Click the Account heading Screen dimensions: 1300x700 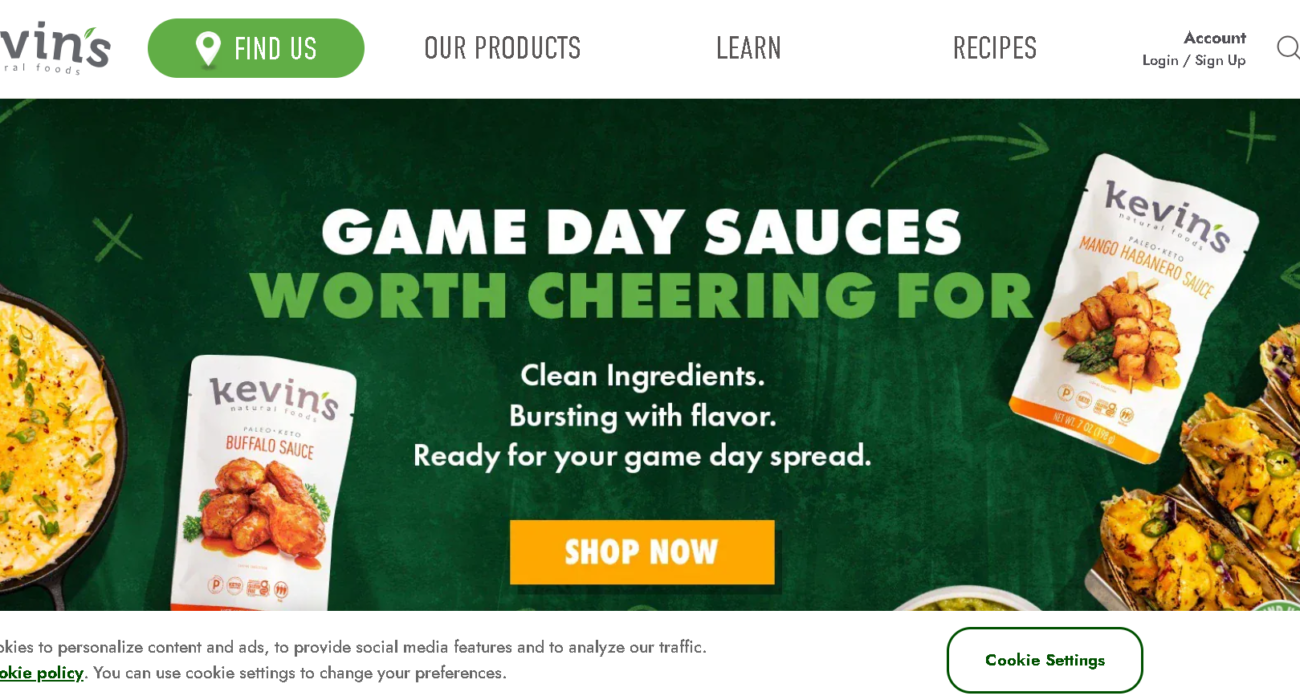(1214, 38)
